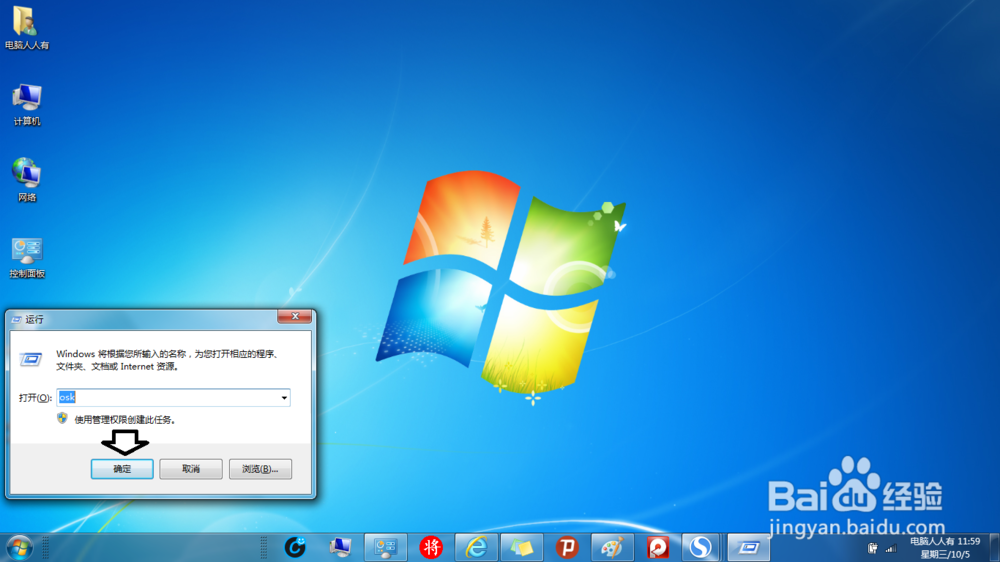Switch to the Control Panel taskbar button
The width and height of the screenshot is (1000, 562).
pyautogui.click(x=386, y=547)
